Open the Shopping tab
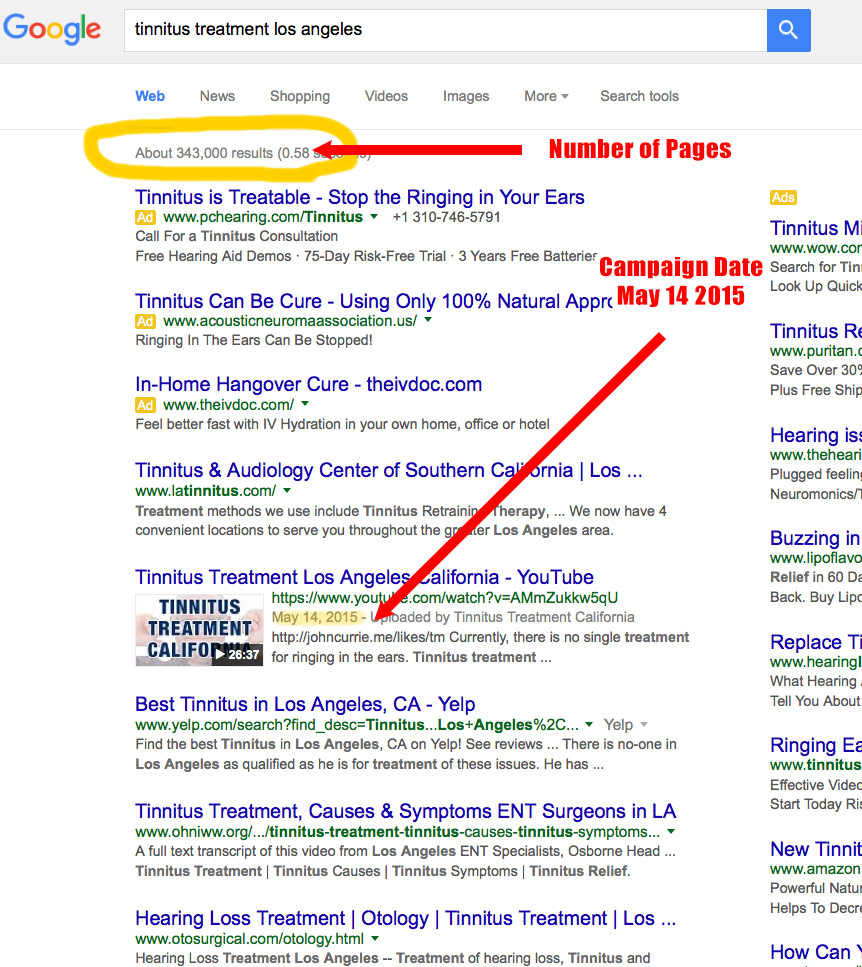This screenshot has height=967, width=862. [x=300, y=96]
